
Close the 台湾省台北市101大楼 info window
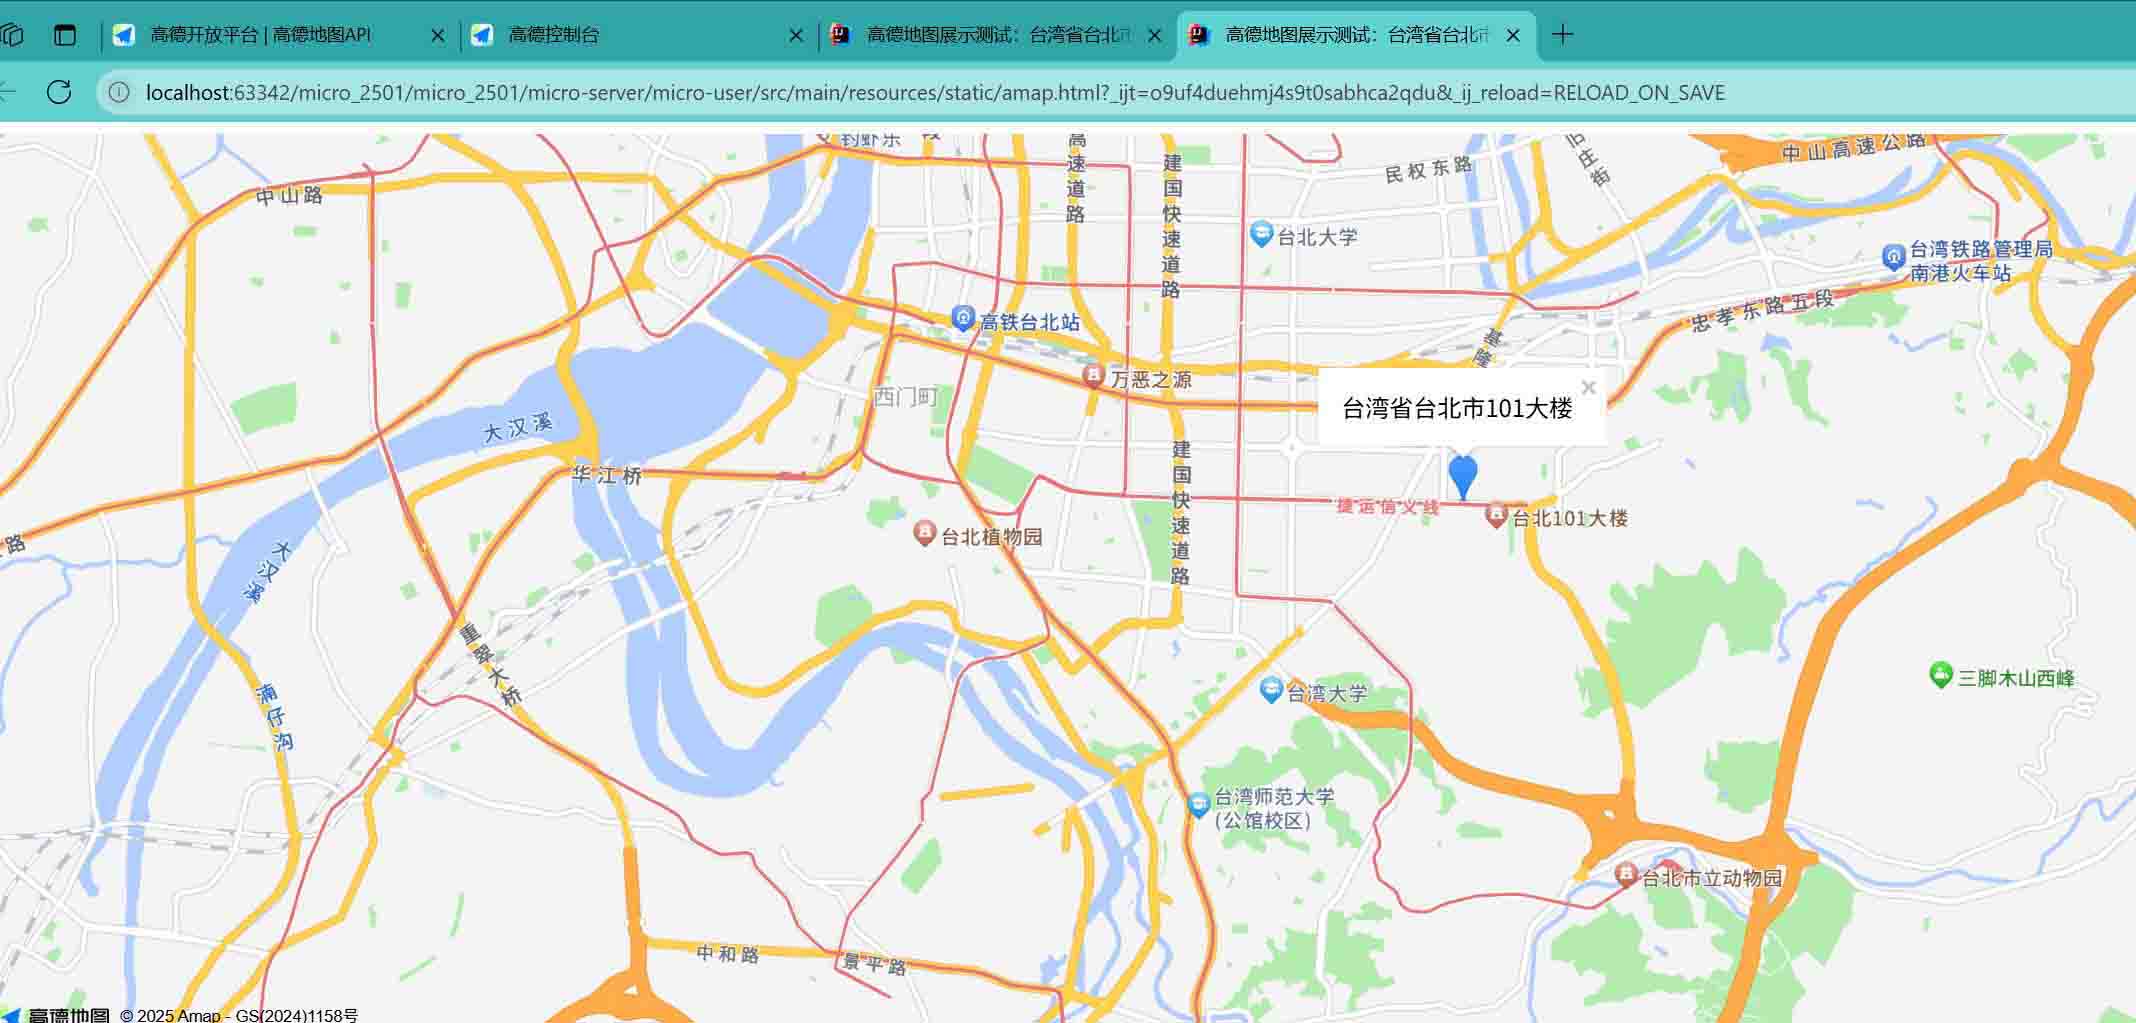coord(1588,388)
